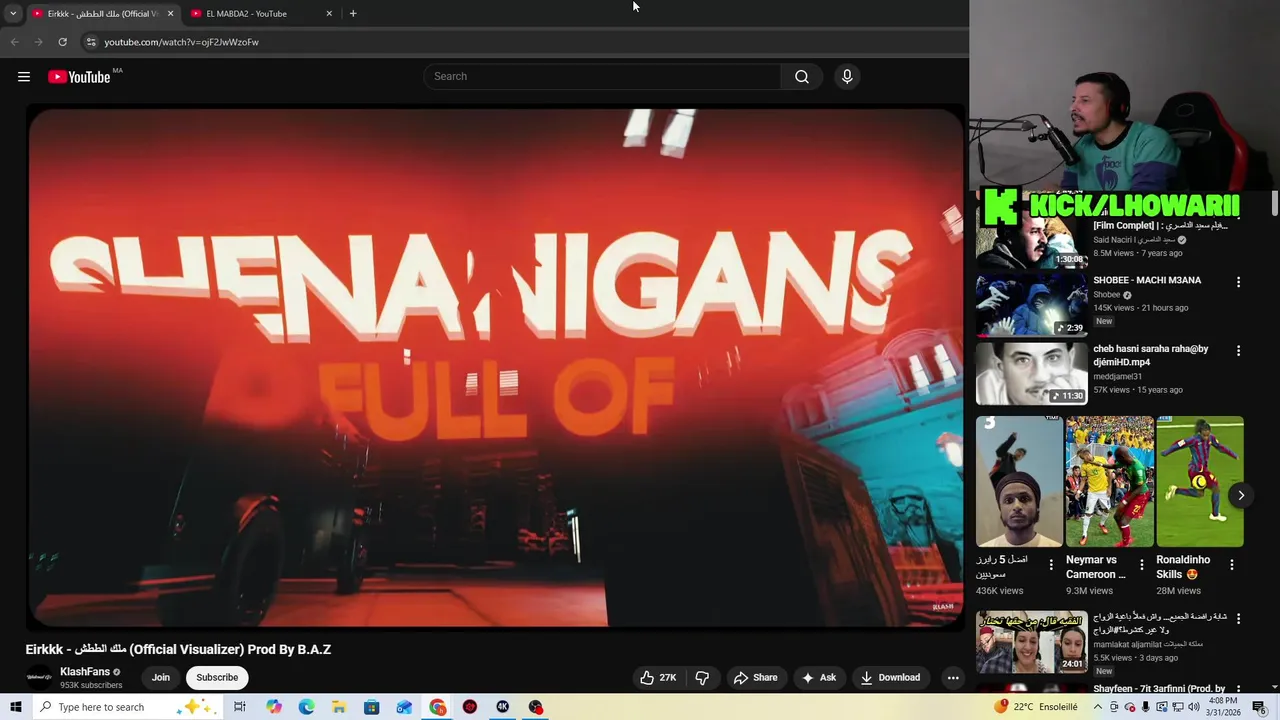The height and width of the screenshot is (720, 1280).
Task: Open the system tray microphone indicator
Action: (x=1145, y=707)
